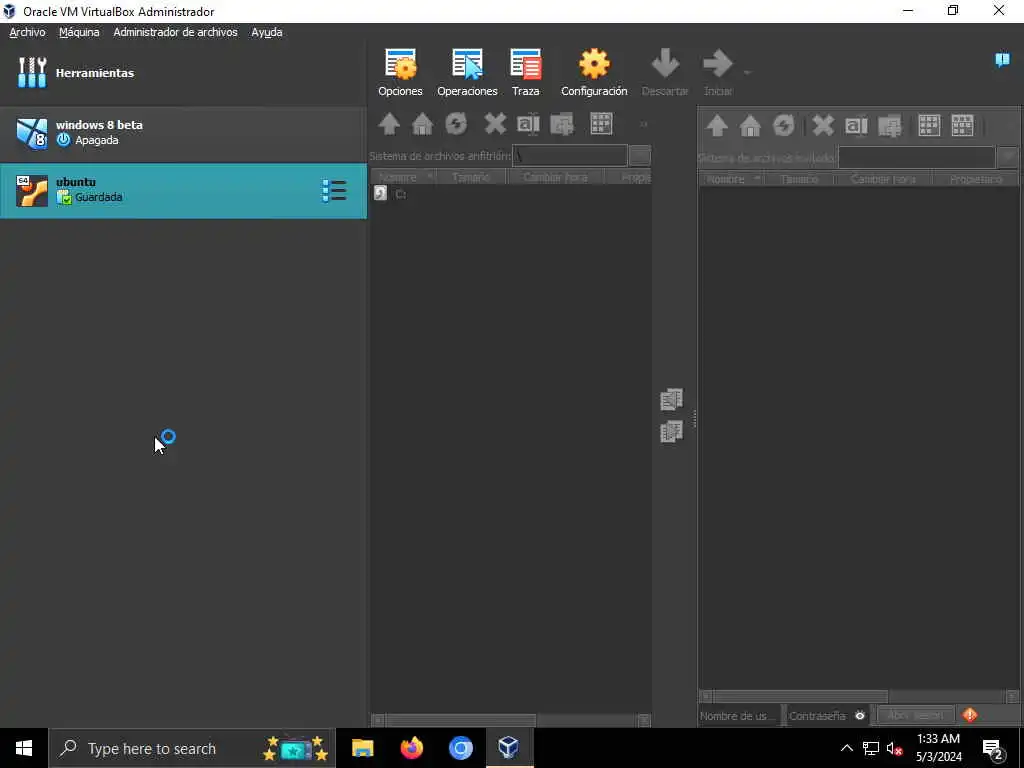Viewport: 1024px width, 768px height.
Task: Sort host files by Cambiar hora column
Action: [555, 177]
